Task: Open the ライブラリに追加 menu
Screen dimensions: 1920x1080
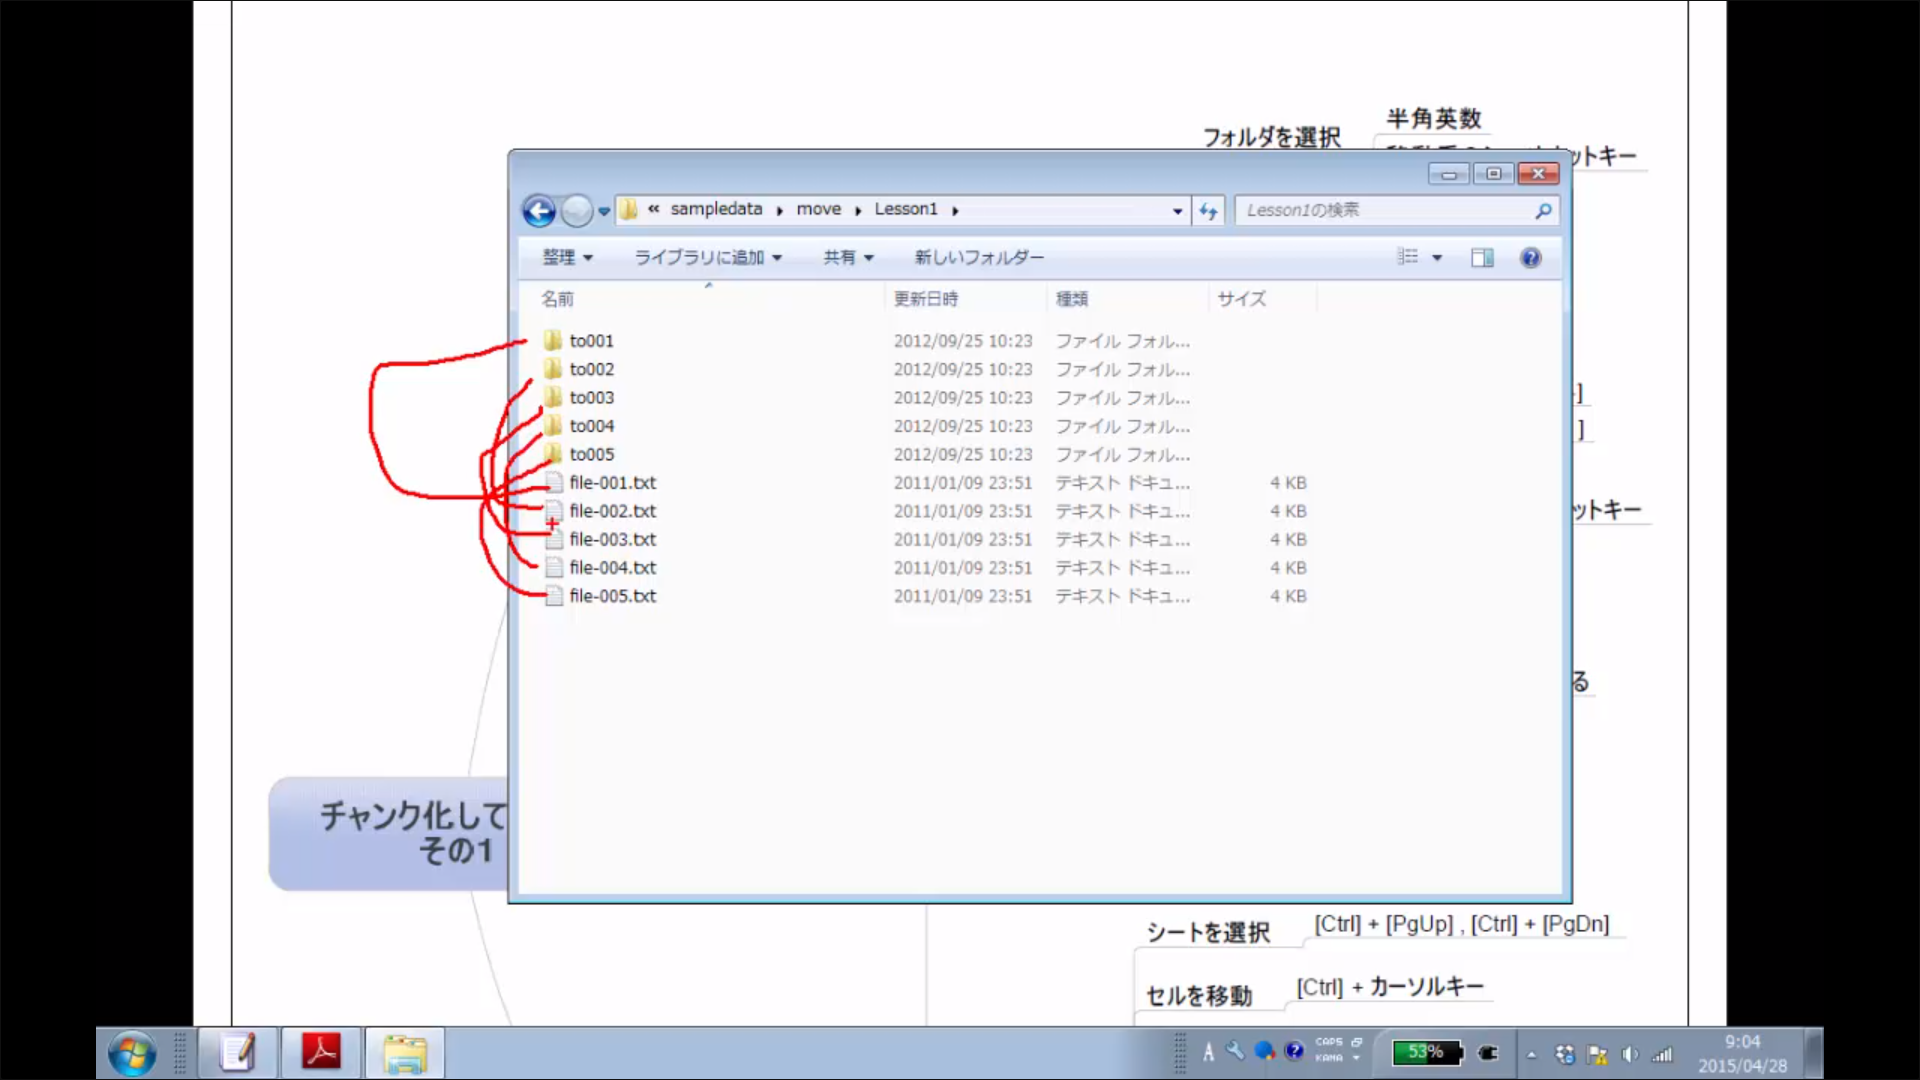Action: 707,258
